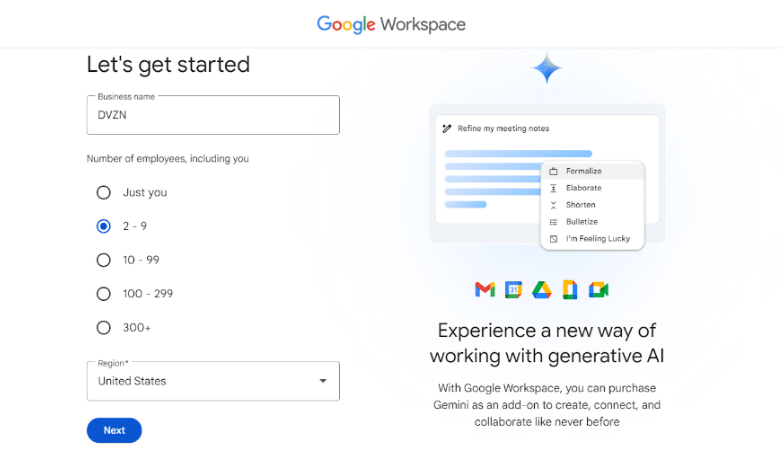Image resolution: width=781 pixels, height=461 pixels.
Task: Open the Region dropdown arrow
Action: [x=323, y=381]
